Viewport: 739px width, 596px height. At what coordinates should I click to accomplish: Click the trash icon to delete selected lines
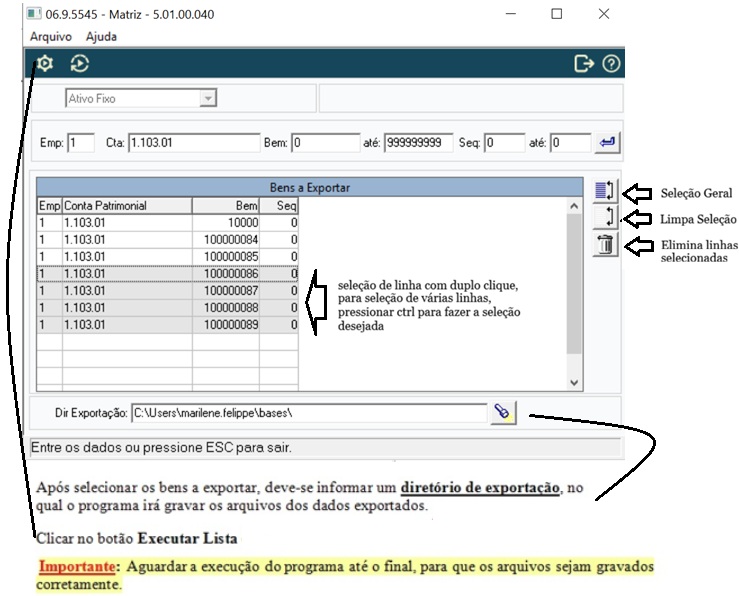[605, 244]
